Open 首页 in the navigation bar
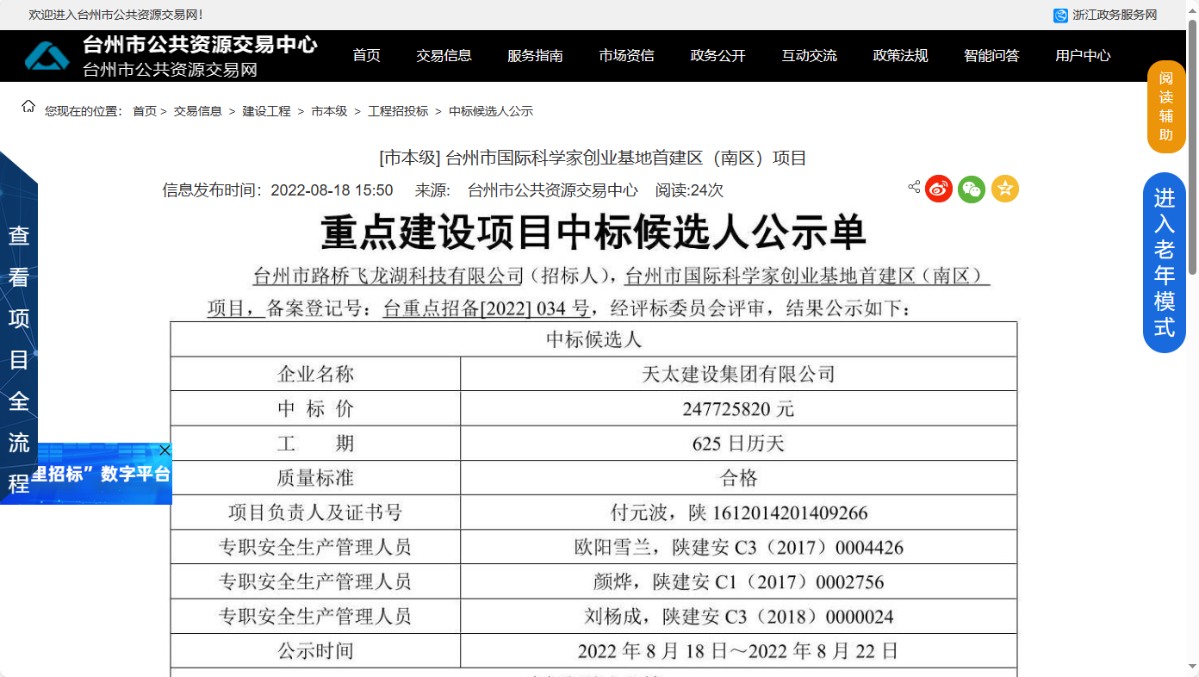 click(366, 56)
